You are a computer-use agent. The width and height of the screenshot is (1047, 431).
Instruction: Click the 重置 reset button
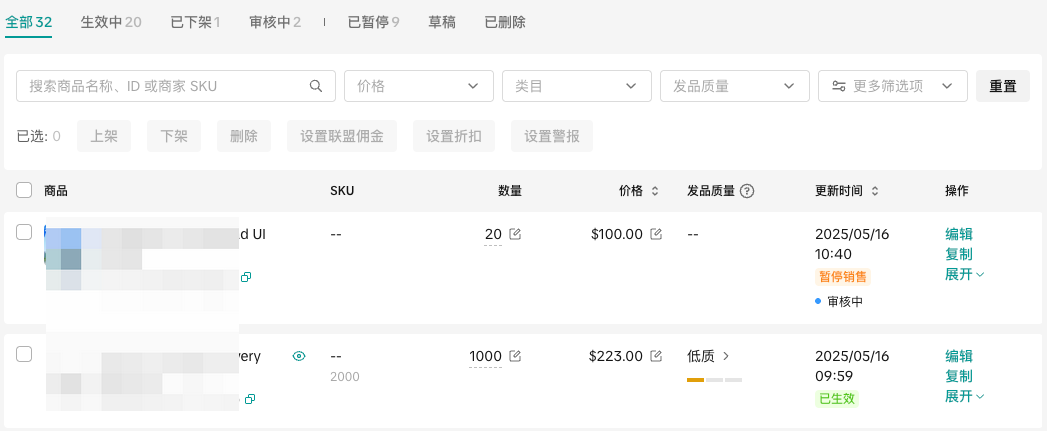tap(1002, 86)
